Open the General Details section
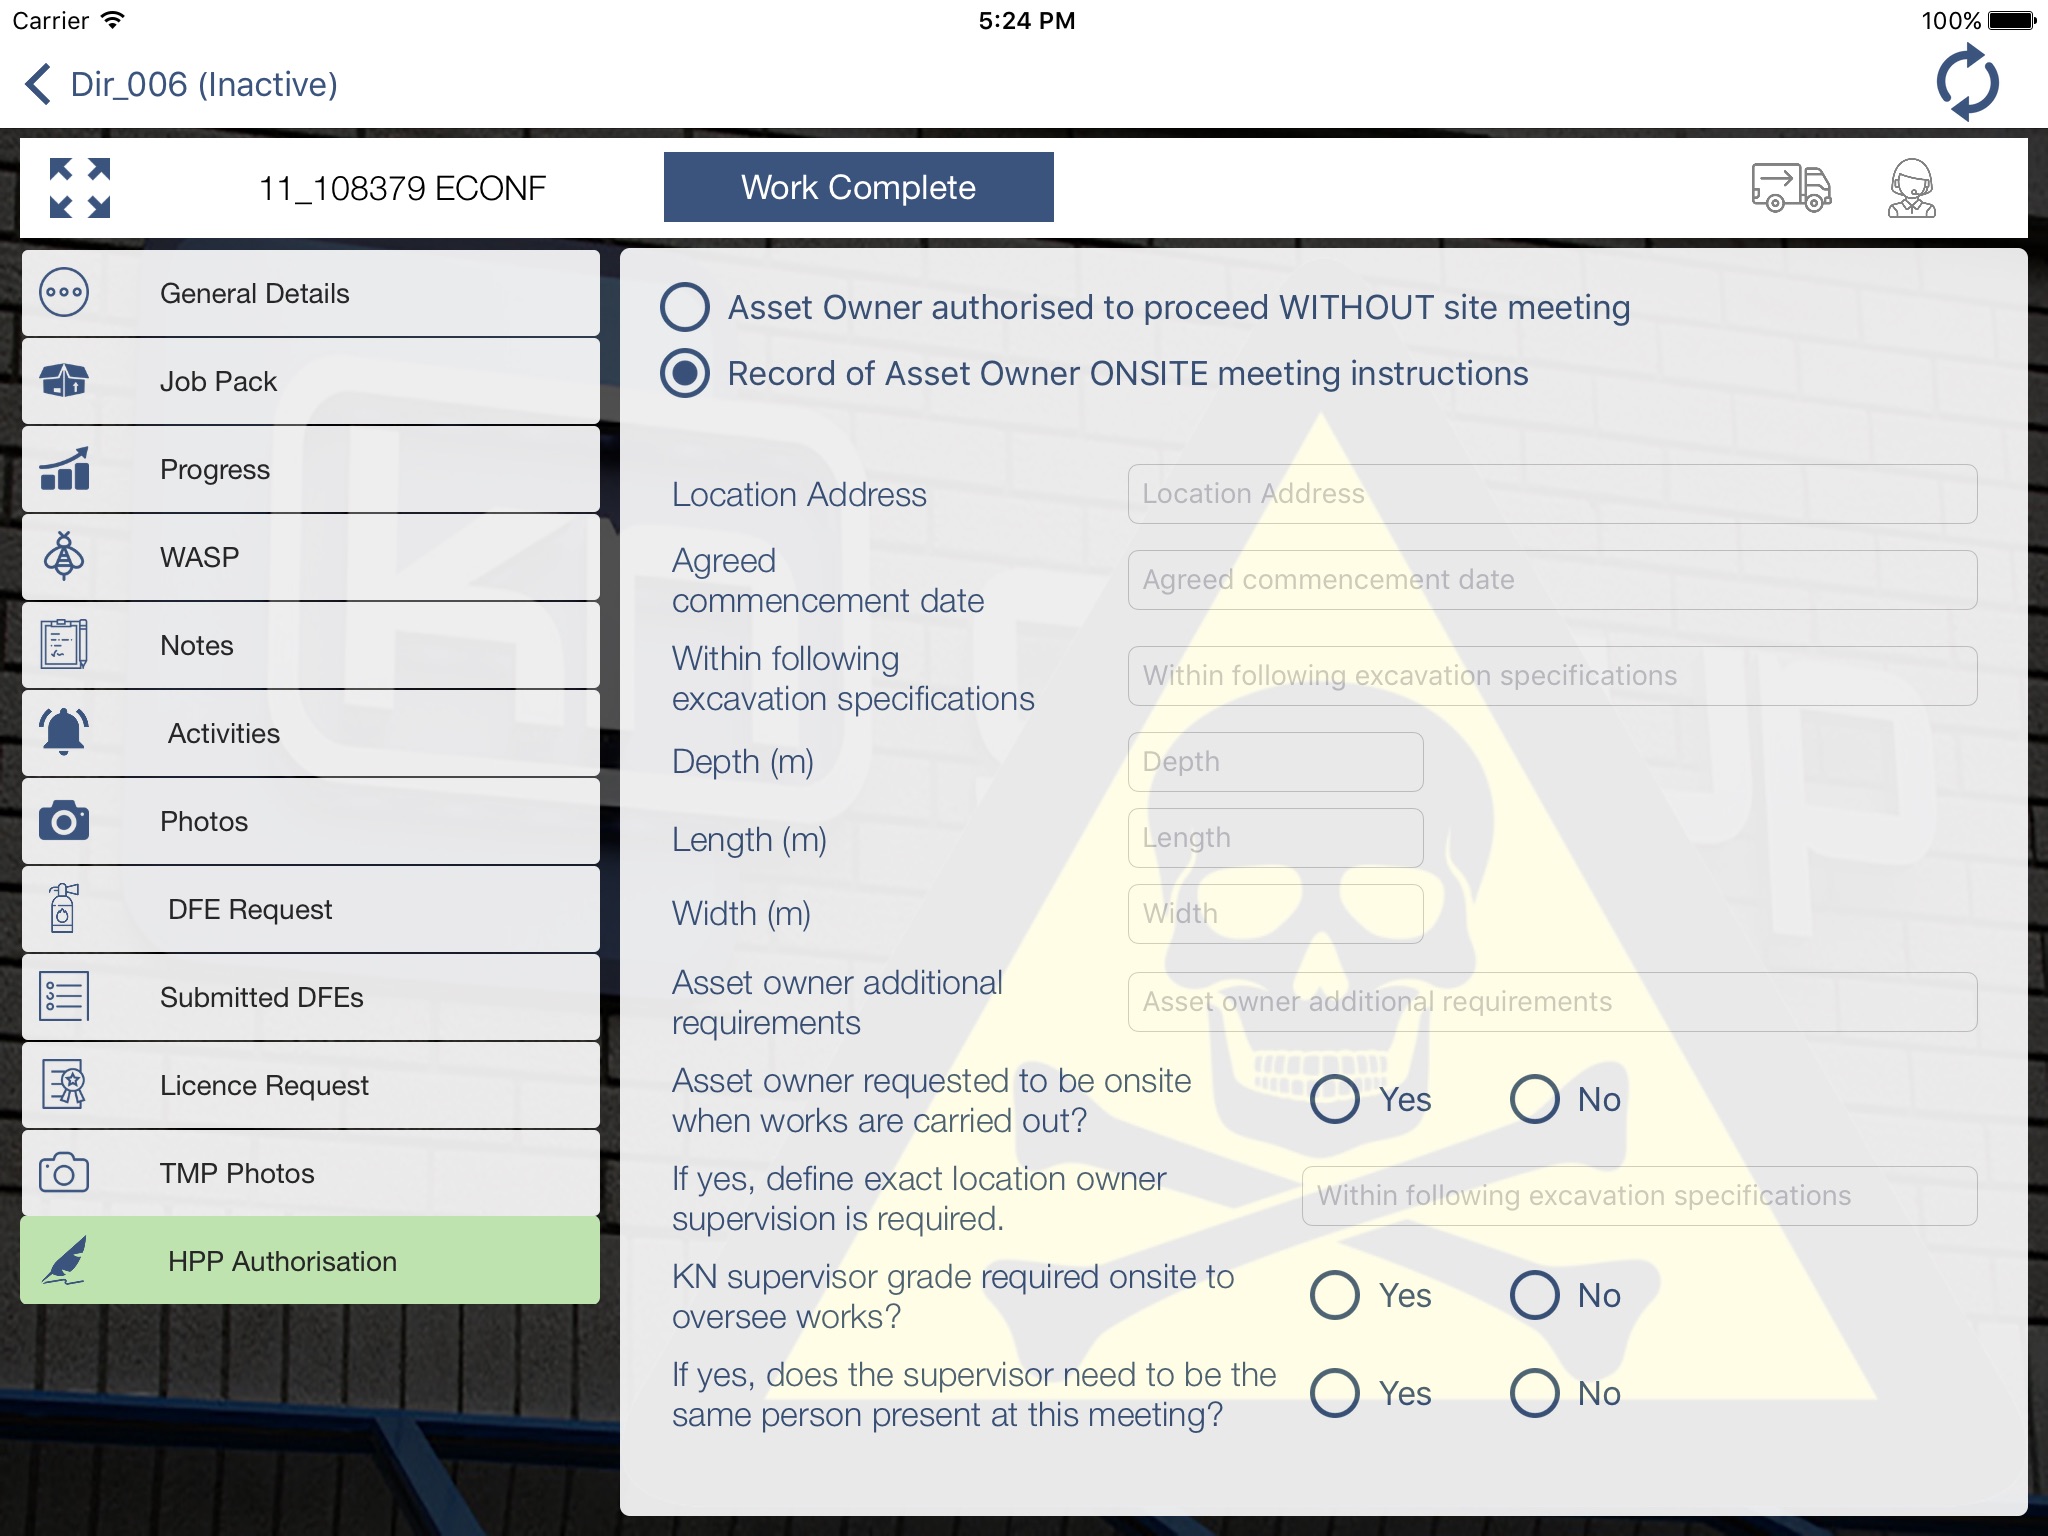The width and height of the screenshot is (2048, 1536). tap(310, 292)
